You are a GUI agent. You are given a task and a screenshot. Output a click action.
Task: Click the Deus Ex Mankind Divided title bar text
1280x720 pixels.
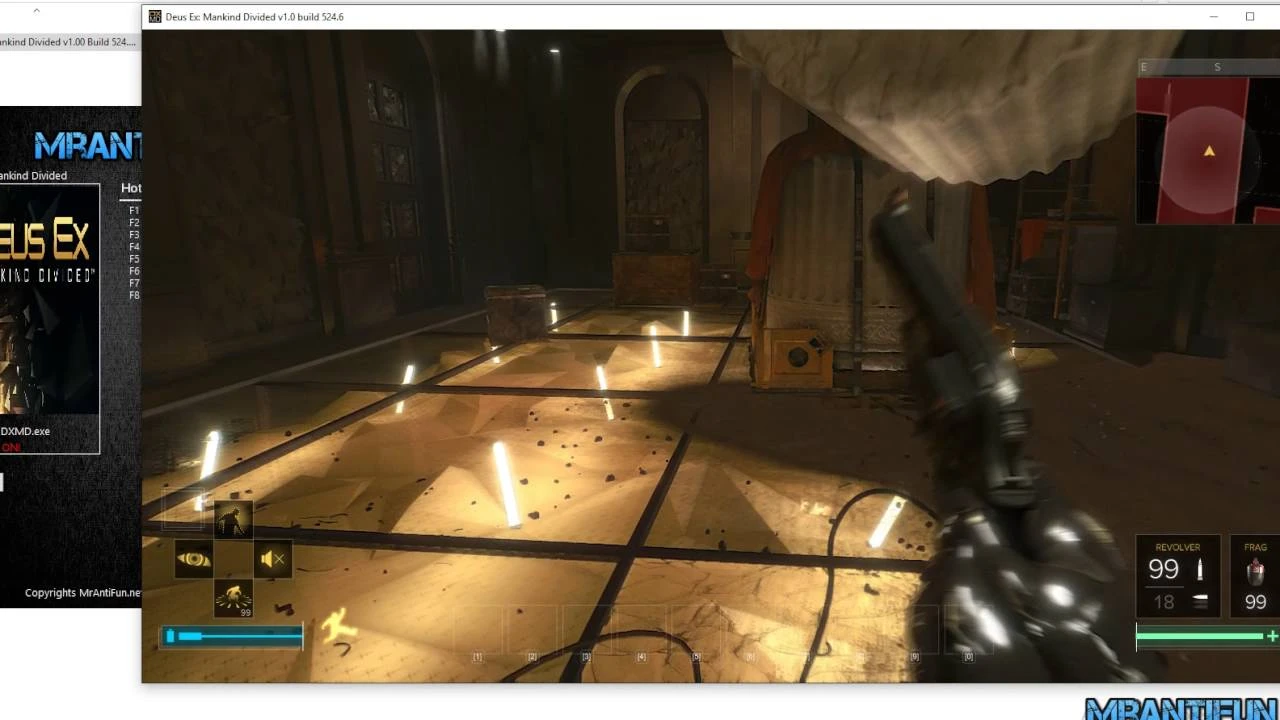[253, 17]
